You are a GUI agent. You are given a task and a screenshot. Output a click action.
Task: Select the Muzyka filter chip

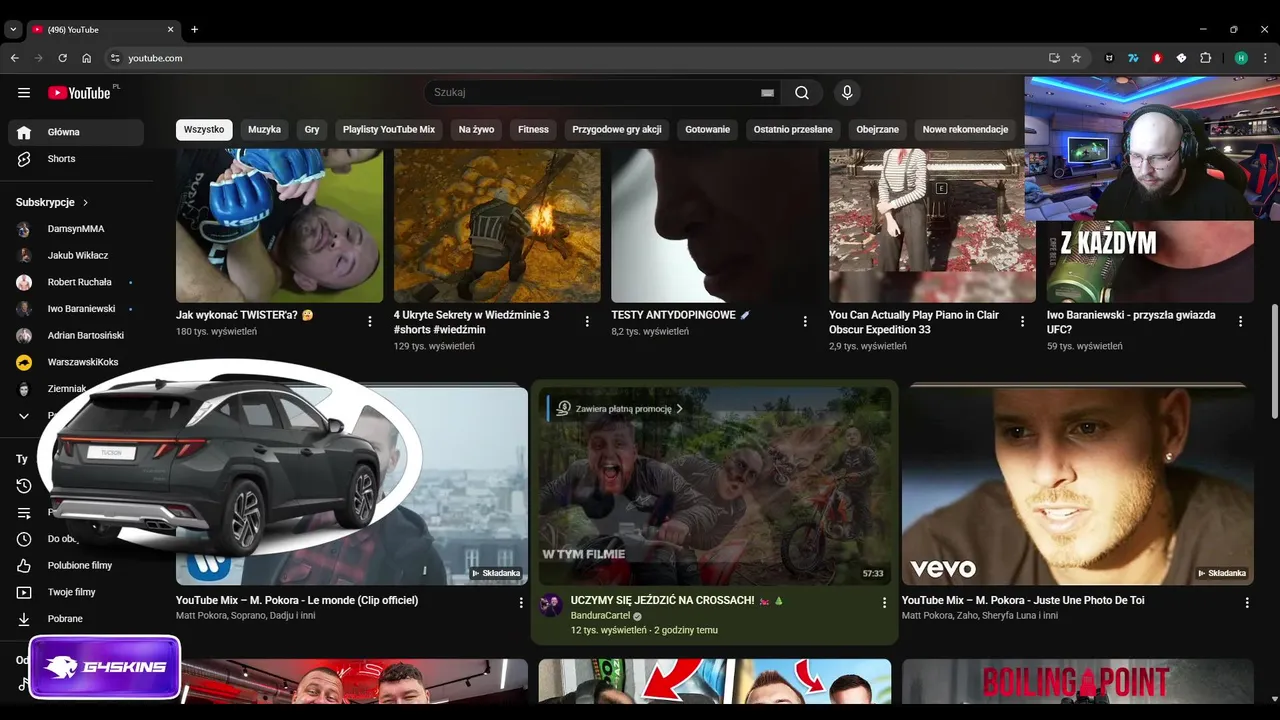pyautogui.click(x=265, y=130)
